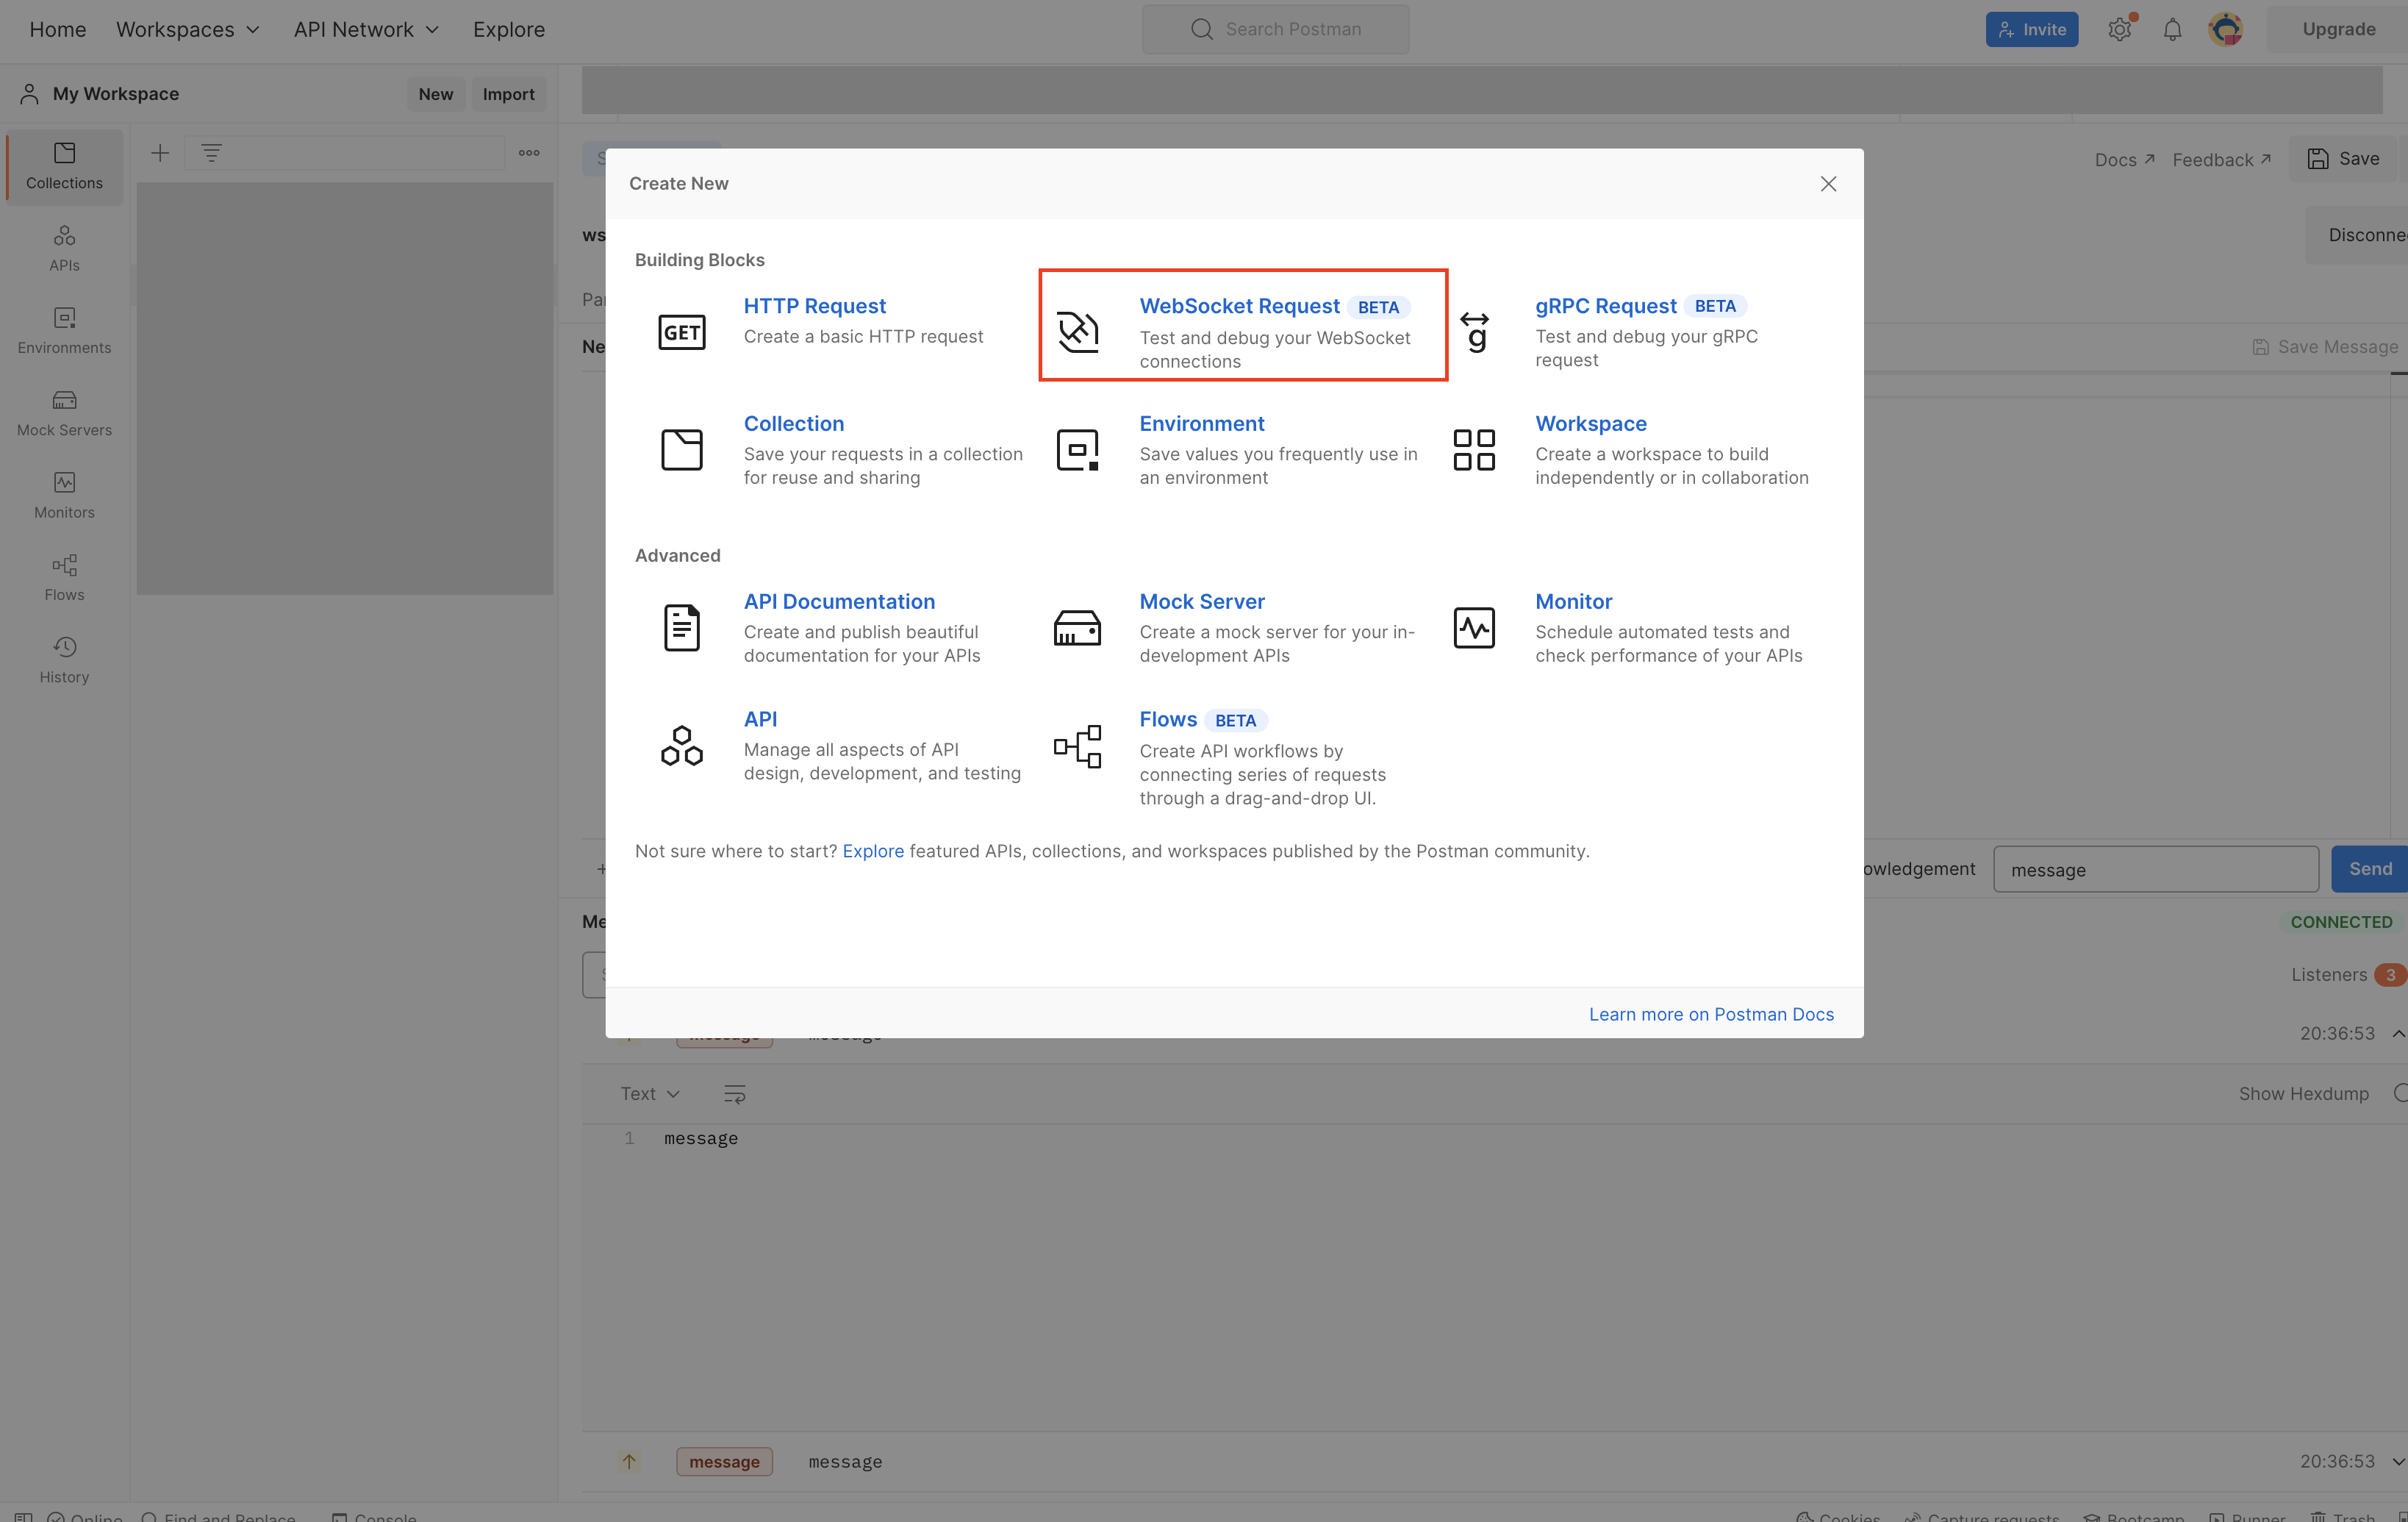Image resolution: width=2408 pixels, height=1522 pixels.
Task: Open the Text format dropdown
Action: [649, 1093]
